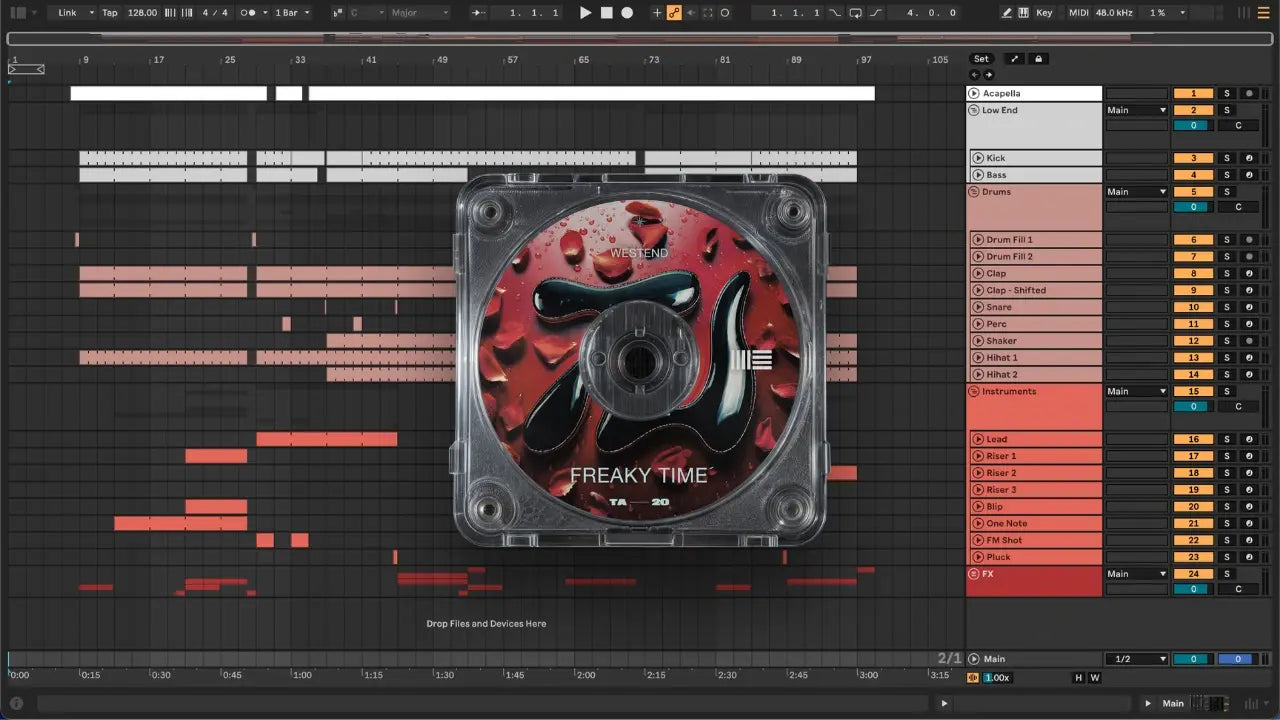Screen dimensions: 1280x720
Task: Click the 128.00 tempo field
Action: pyautogui.click(x=142, y=13)
